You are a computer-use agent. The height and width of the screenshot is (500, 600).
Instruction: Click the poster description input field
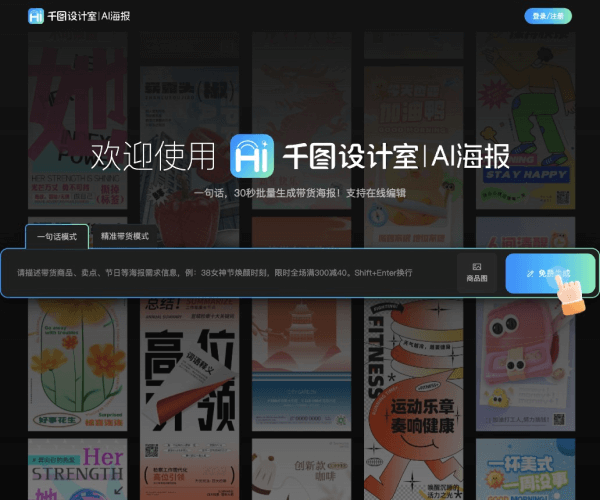(x=230, y=273)
